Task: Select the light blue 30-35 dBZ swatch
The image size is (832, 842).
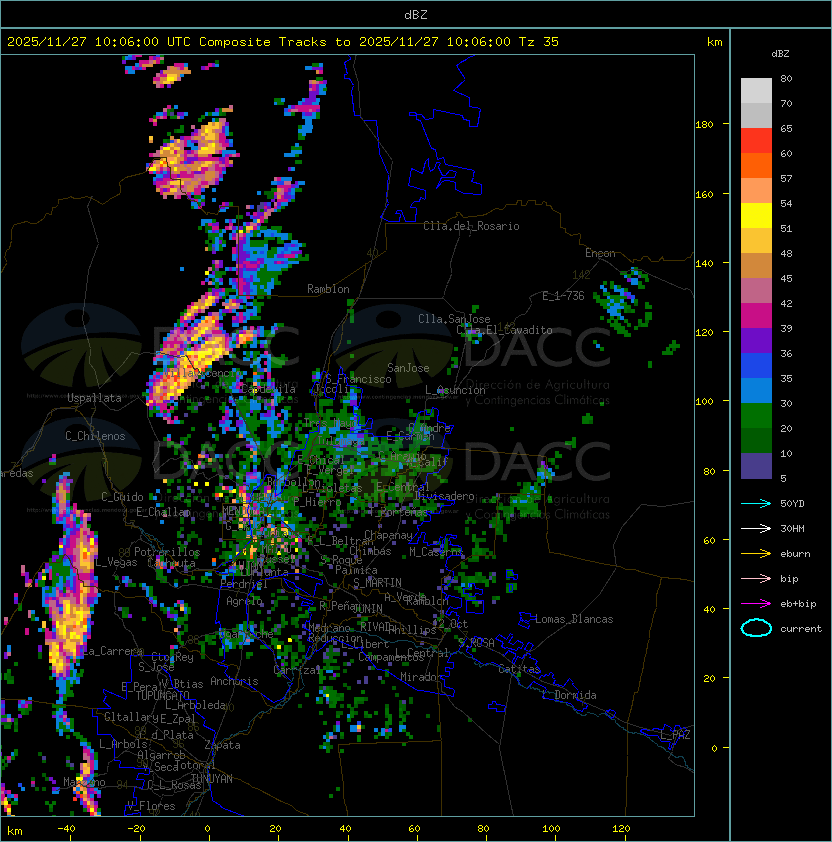Action: click(756, 390)
